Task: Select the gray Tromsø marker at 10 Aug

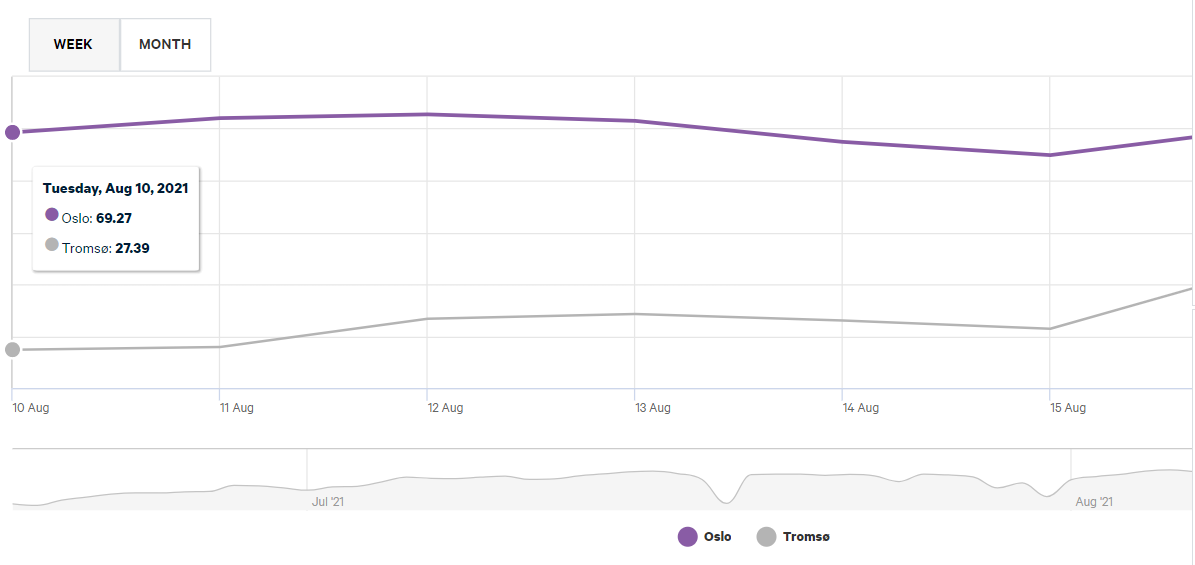Action: coord(13,349)
